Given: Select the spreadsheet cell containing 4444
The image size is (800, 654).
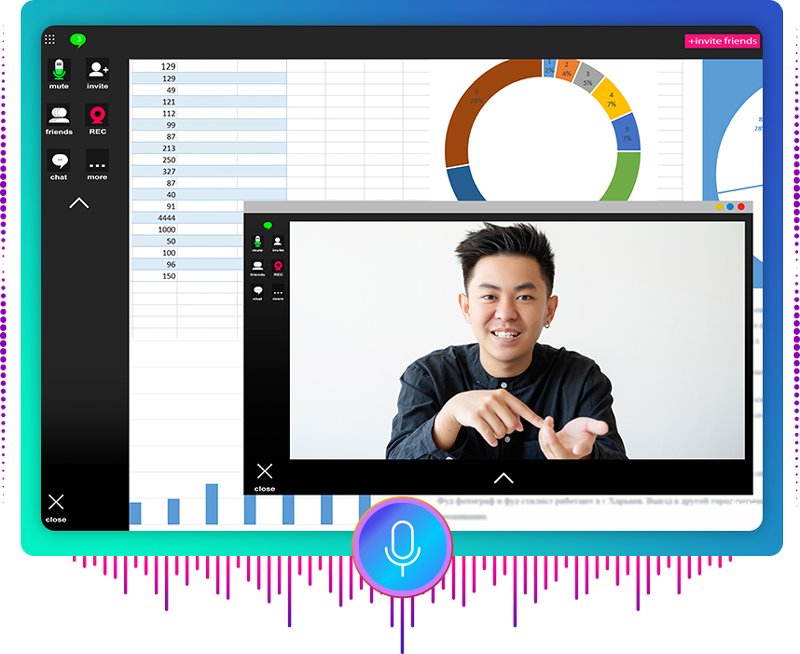Looking at the screenshot, I should 166,217.
